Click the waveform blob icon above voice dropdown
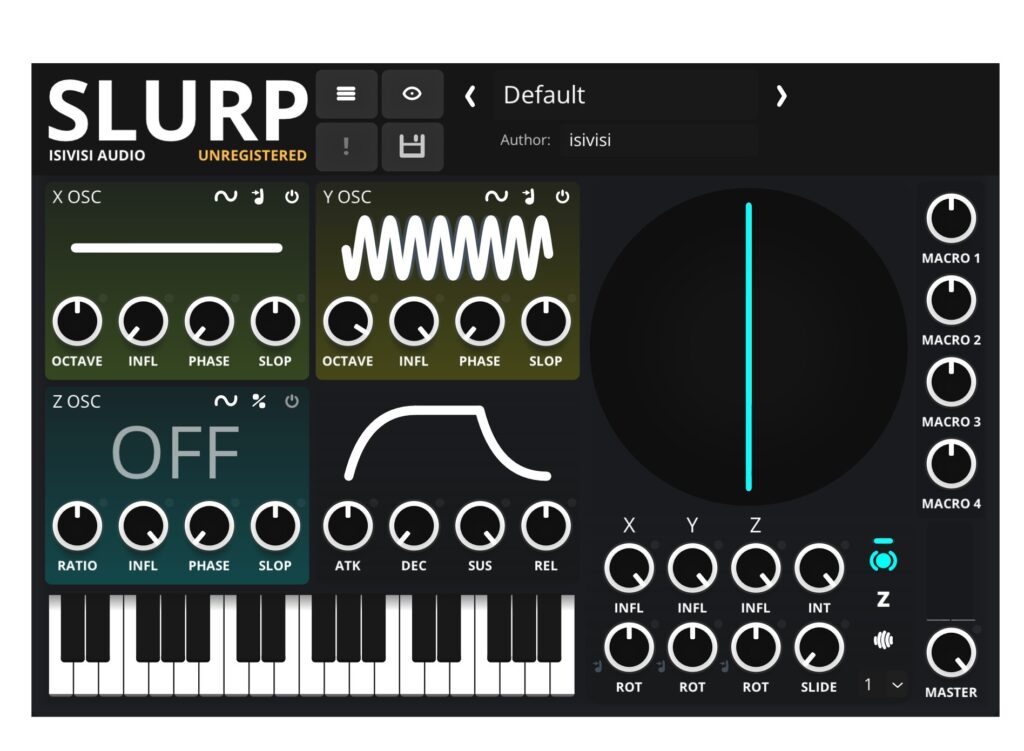Viewport: 1024px width, 751px height. point(882,640)
